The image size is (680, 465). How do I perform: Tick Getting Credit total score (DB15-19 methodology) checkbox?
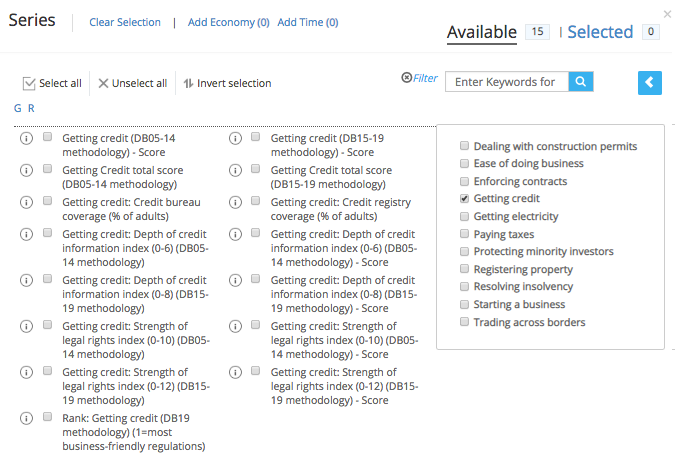click(x=256, y=169)
